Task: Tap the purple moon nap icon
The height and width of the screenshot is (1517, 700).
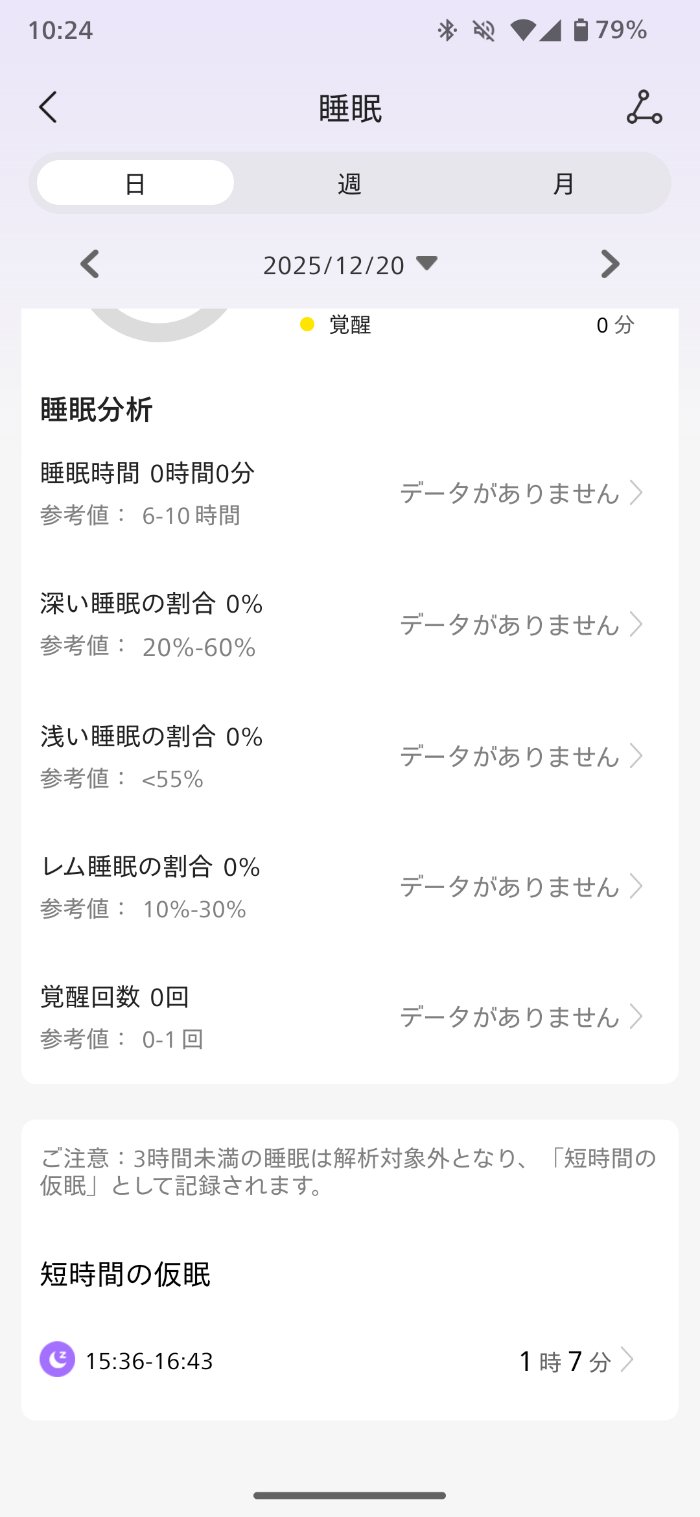Action: [x=57, y=1359]
